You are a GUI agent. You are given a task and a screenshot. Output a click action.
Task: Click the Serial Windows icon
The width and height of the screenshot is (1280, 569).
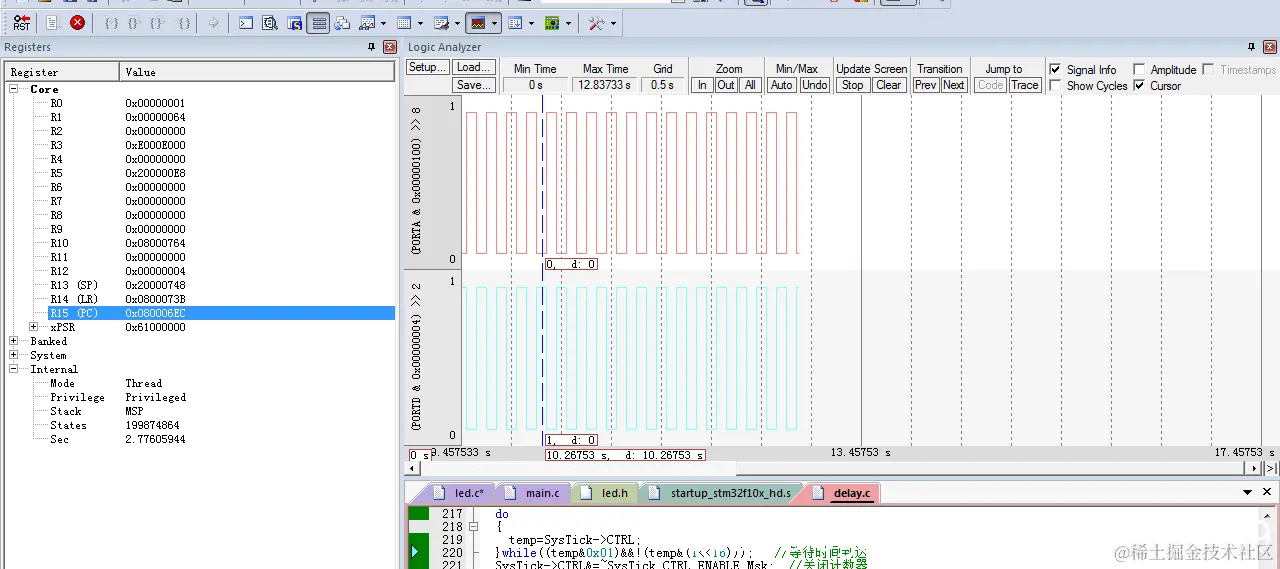pos(442,23)
